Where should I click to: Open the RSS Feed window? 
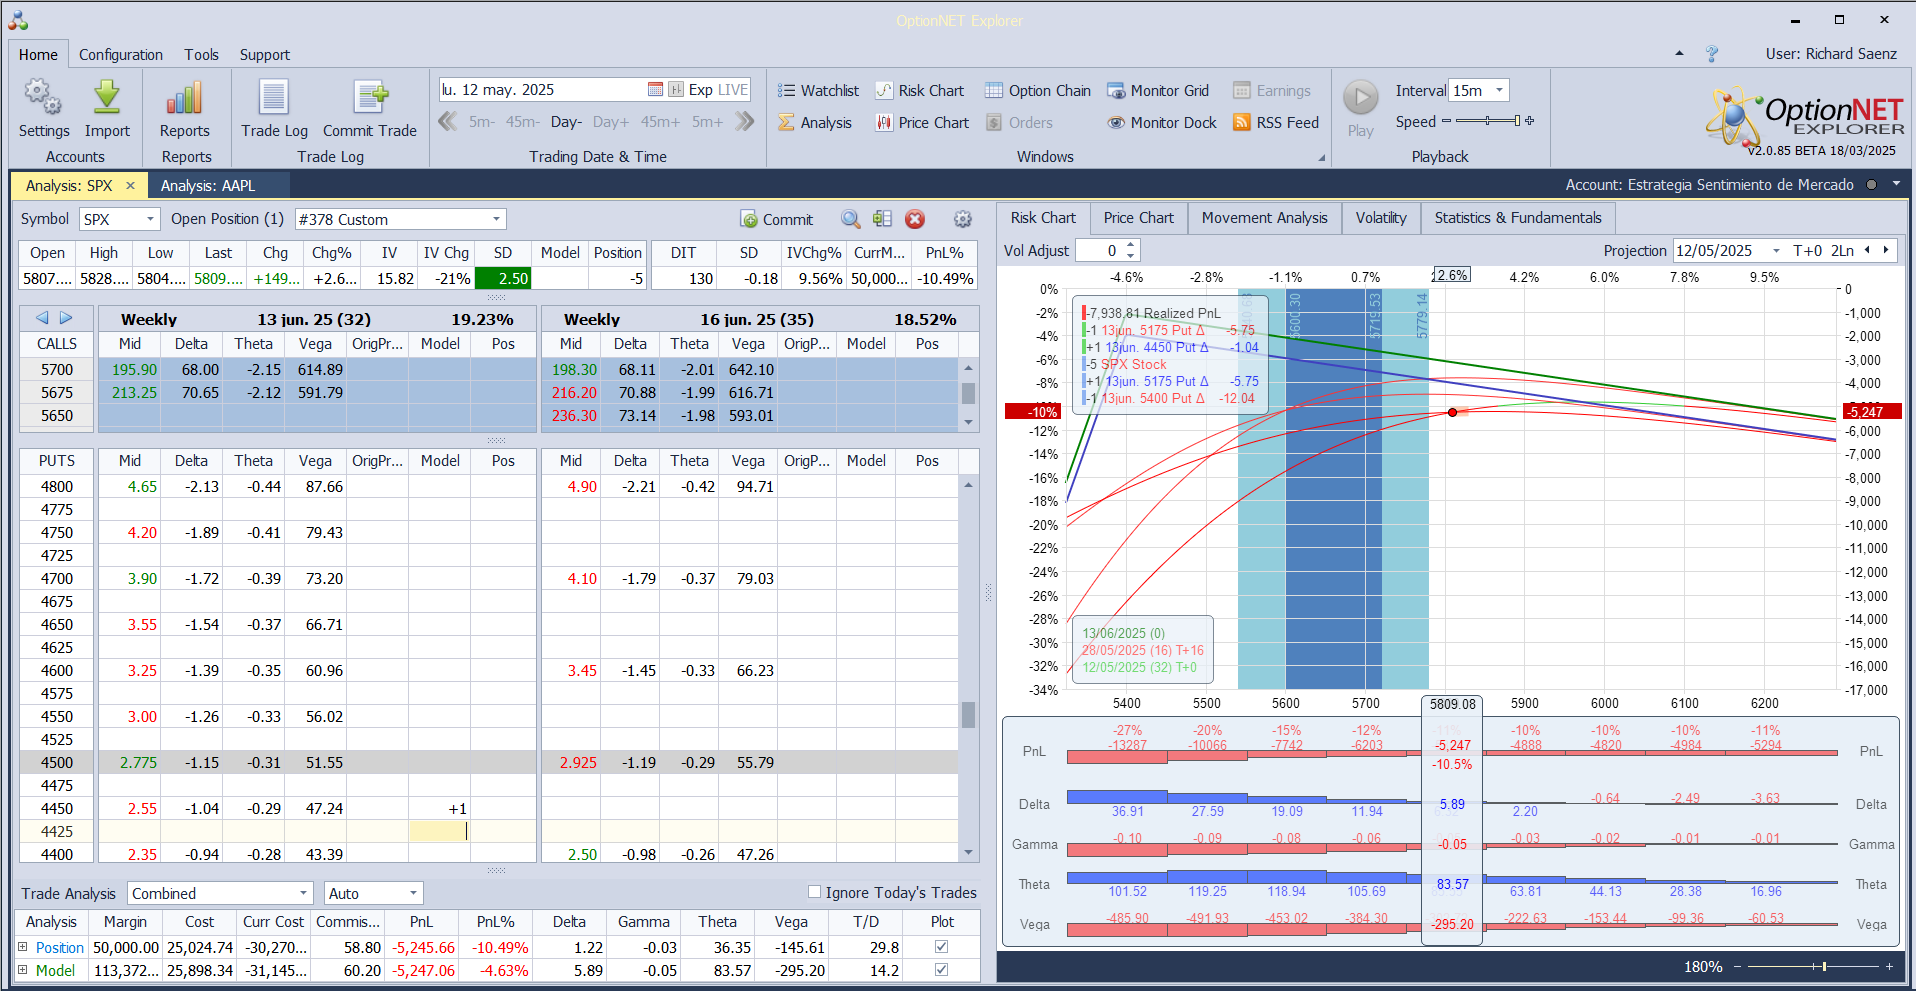[x=1276, y=123]
